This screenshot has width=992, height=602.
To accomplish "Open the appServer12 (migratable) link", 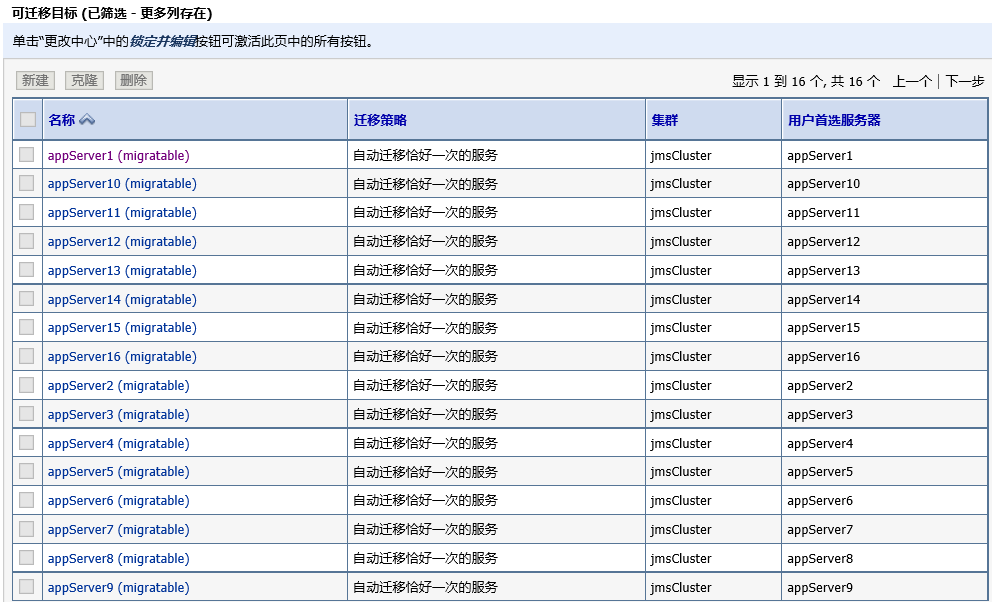I will 122,242.
